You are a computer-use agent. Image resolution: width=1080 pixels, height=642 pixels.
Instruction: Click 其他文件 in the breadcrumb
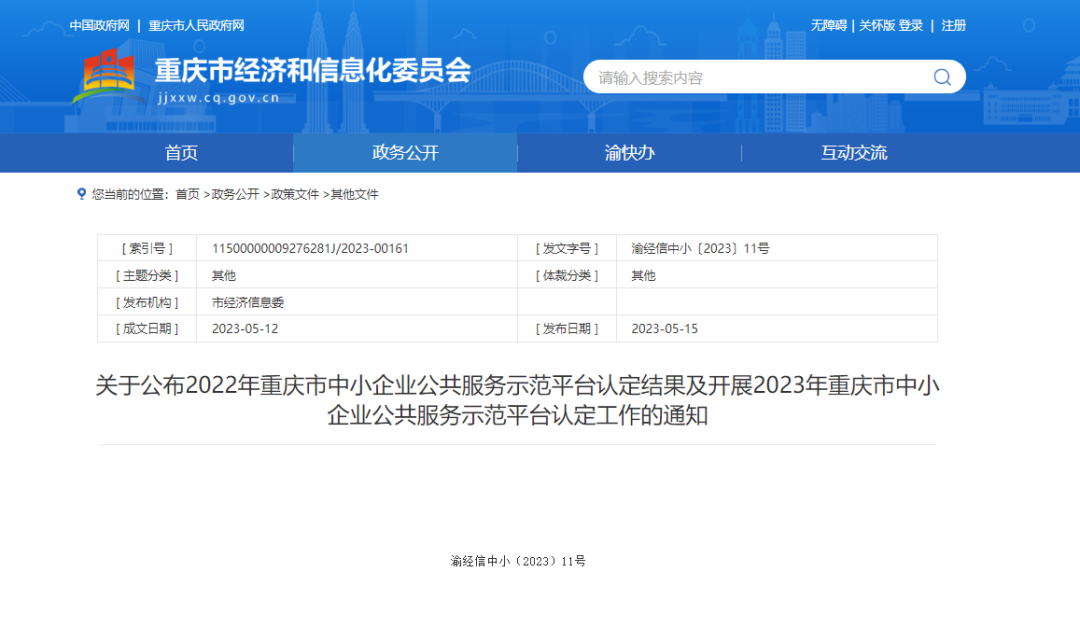355,194
